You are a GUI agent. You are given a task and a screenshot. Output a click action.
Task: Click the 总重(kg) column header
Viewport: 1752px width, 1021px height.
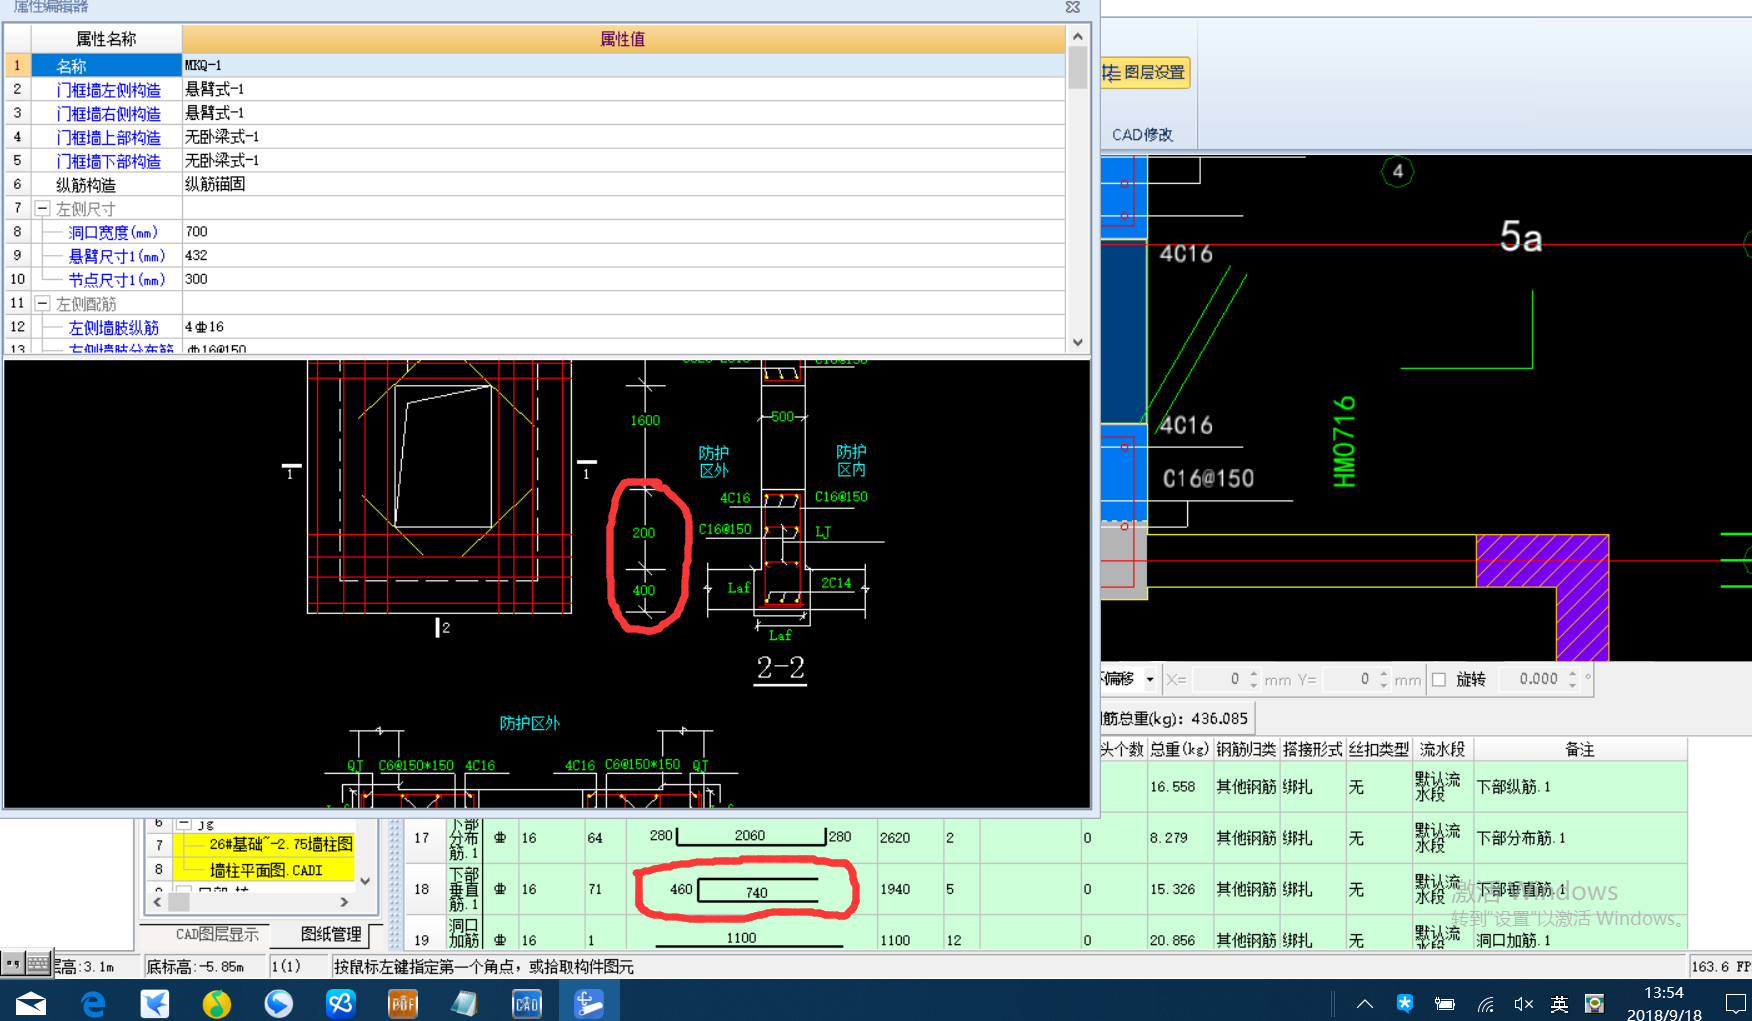click(1179, 749)
